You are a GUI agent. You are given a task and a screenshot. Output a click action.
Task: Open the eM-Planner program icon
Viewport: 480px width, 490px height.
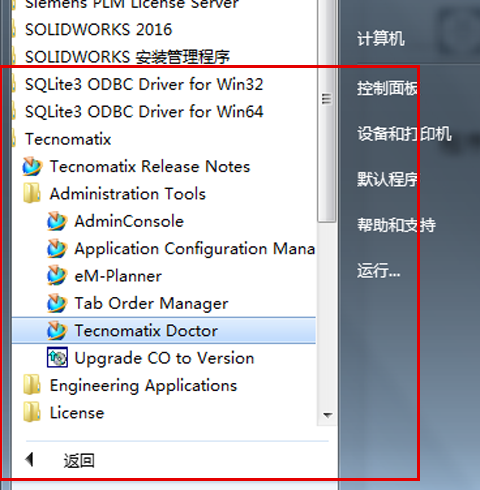coord(57,276)
